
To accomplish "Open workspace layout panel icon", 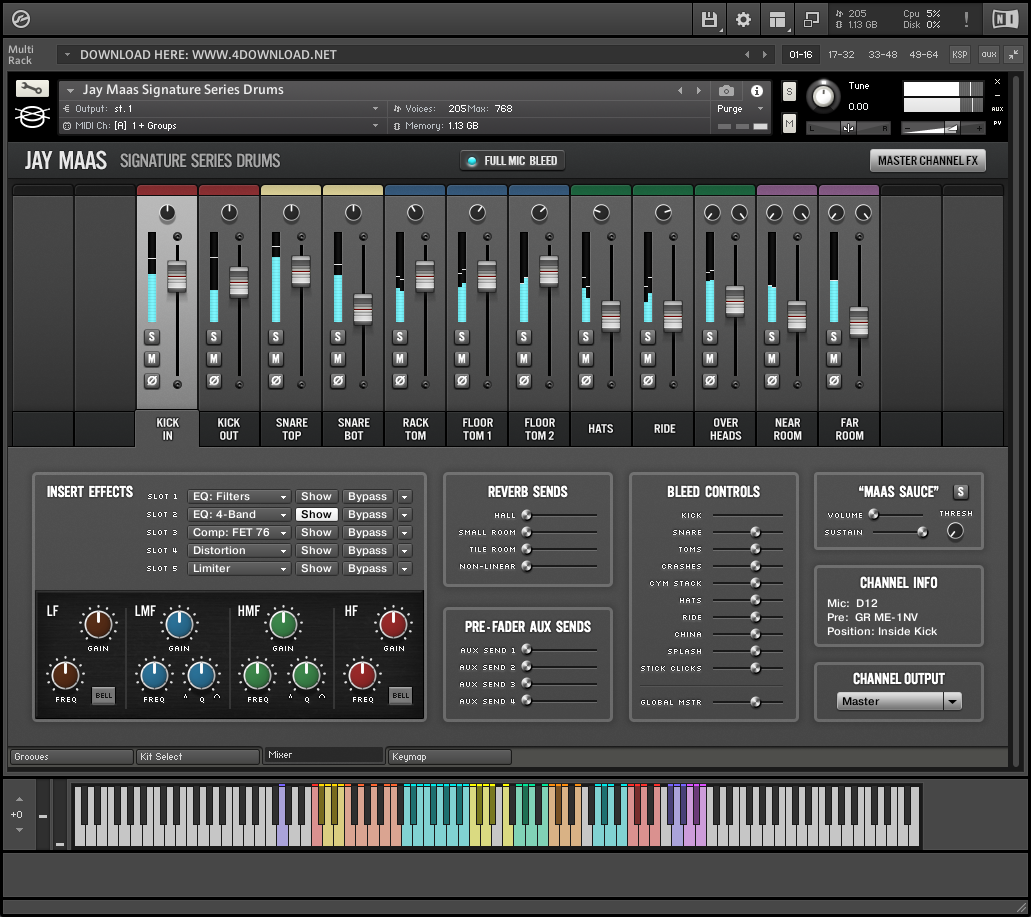I will (777, 20).
